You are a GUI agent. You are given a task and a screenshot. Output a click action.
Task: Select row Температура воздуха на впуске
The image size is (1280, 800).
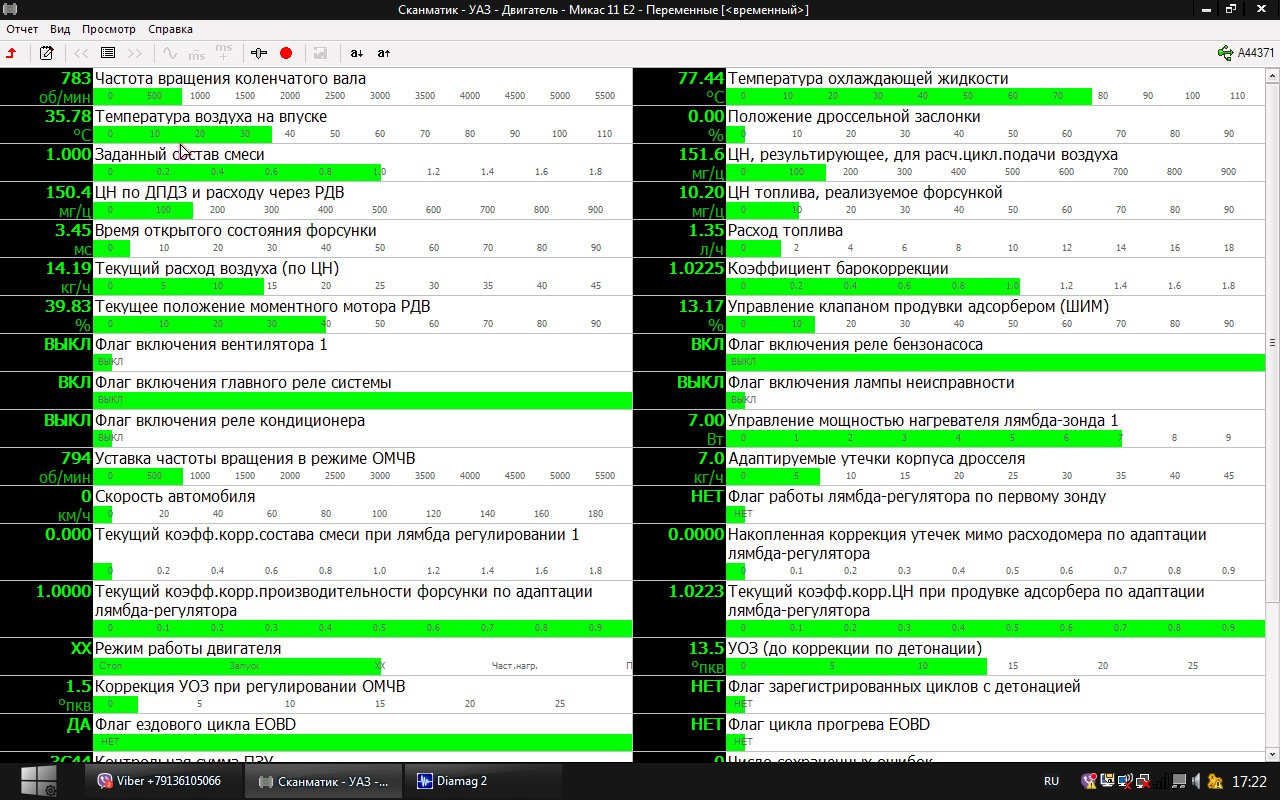point(316,125)
